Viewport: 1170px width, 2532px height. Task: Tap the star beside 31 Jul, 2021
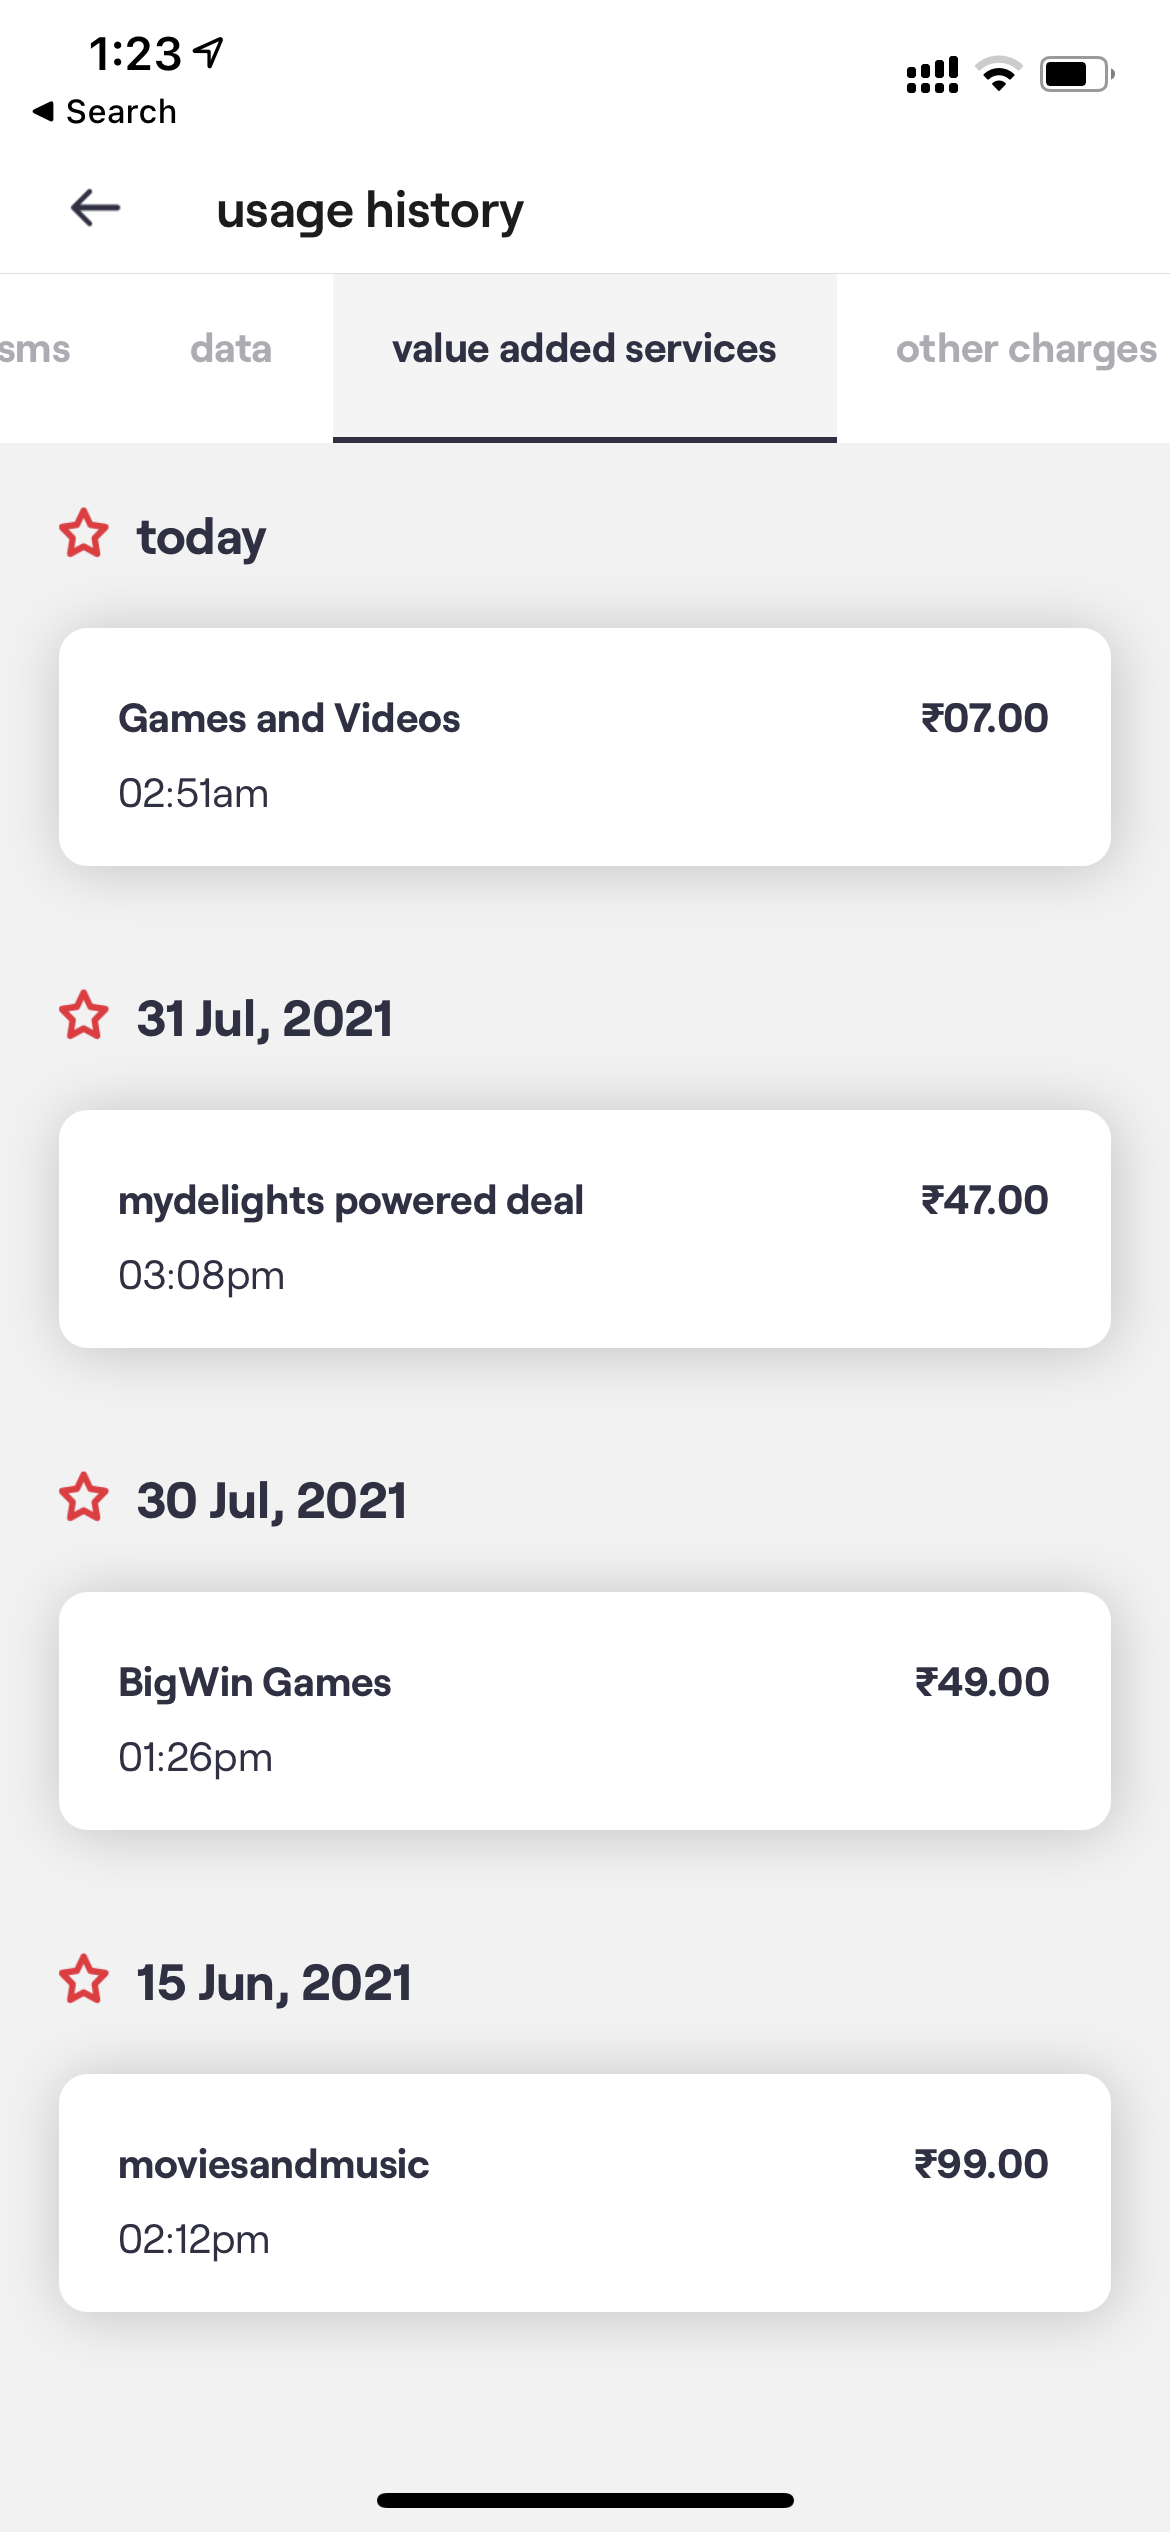point(84,1016)
